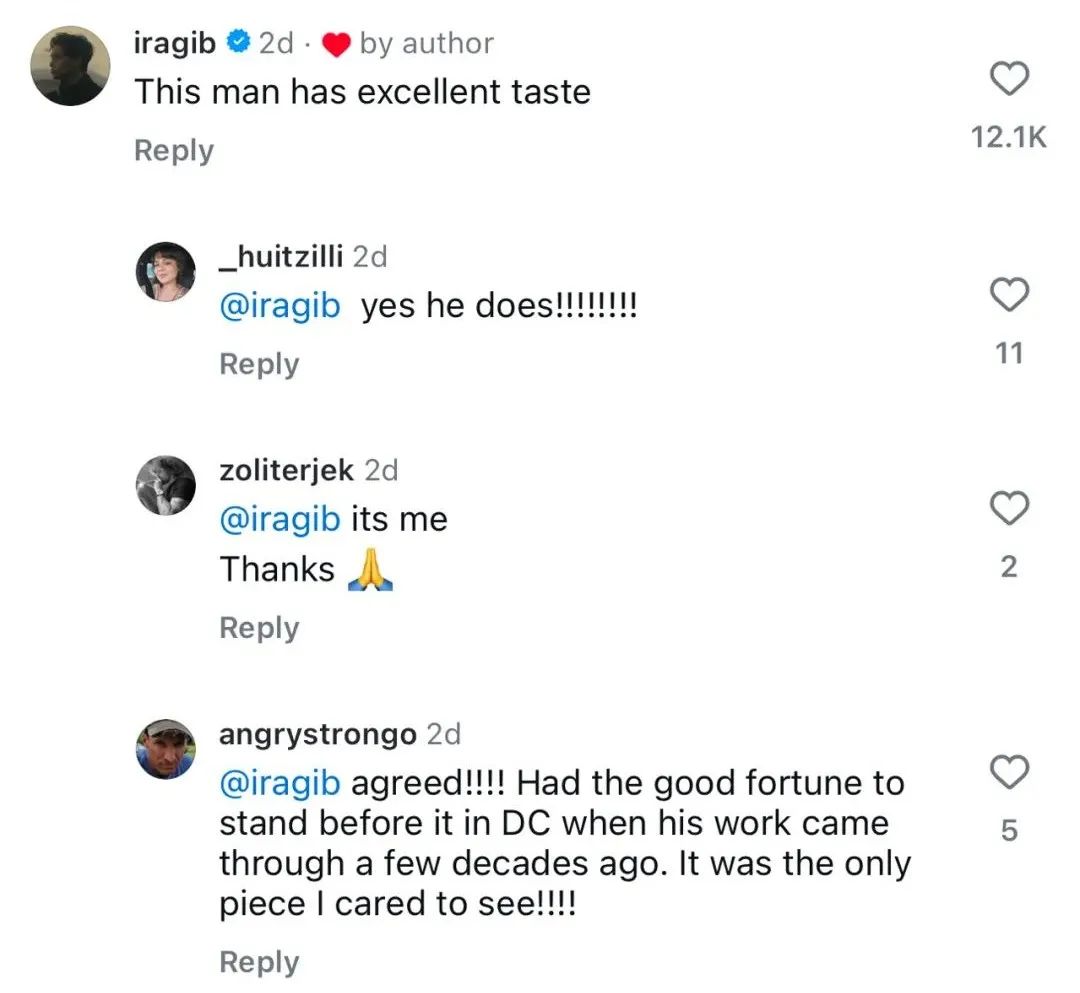Open iragib's profile picture

(x=70, y=66)
